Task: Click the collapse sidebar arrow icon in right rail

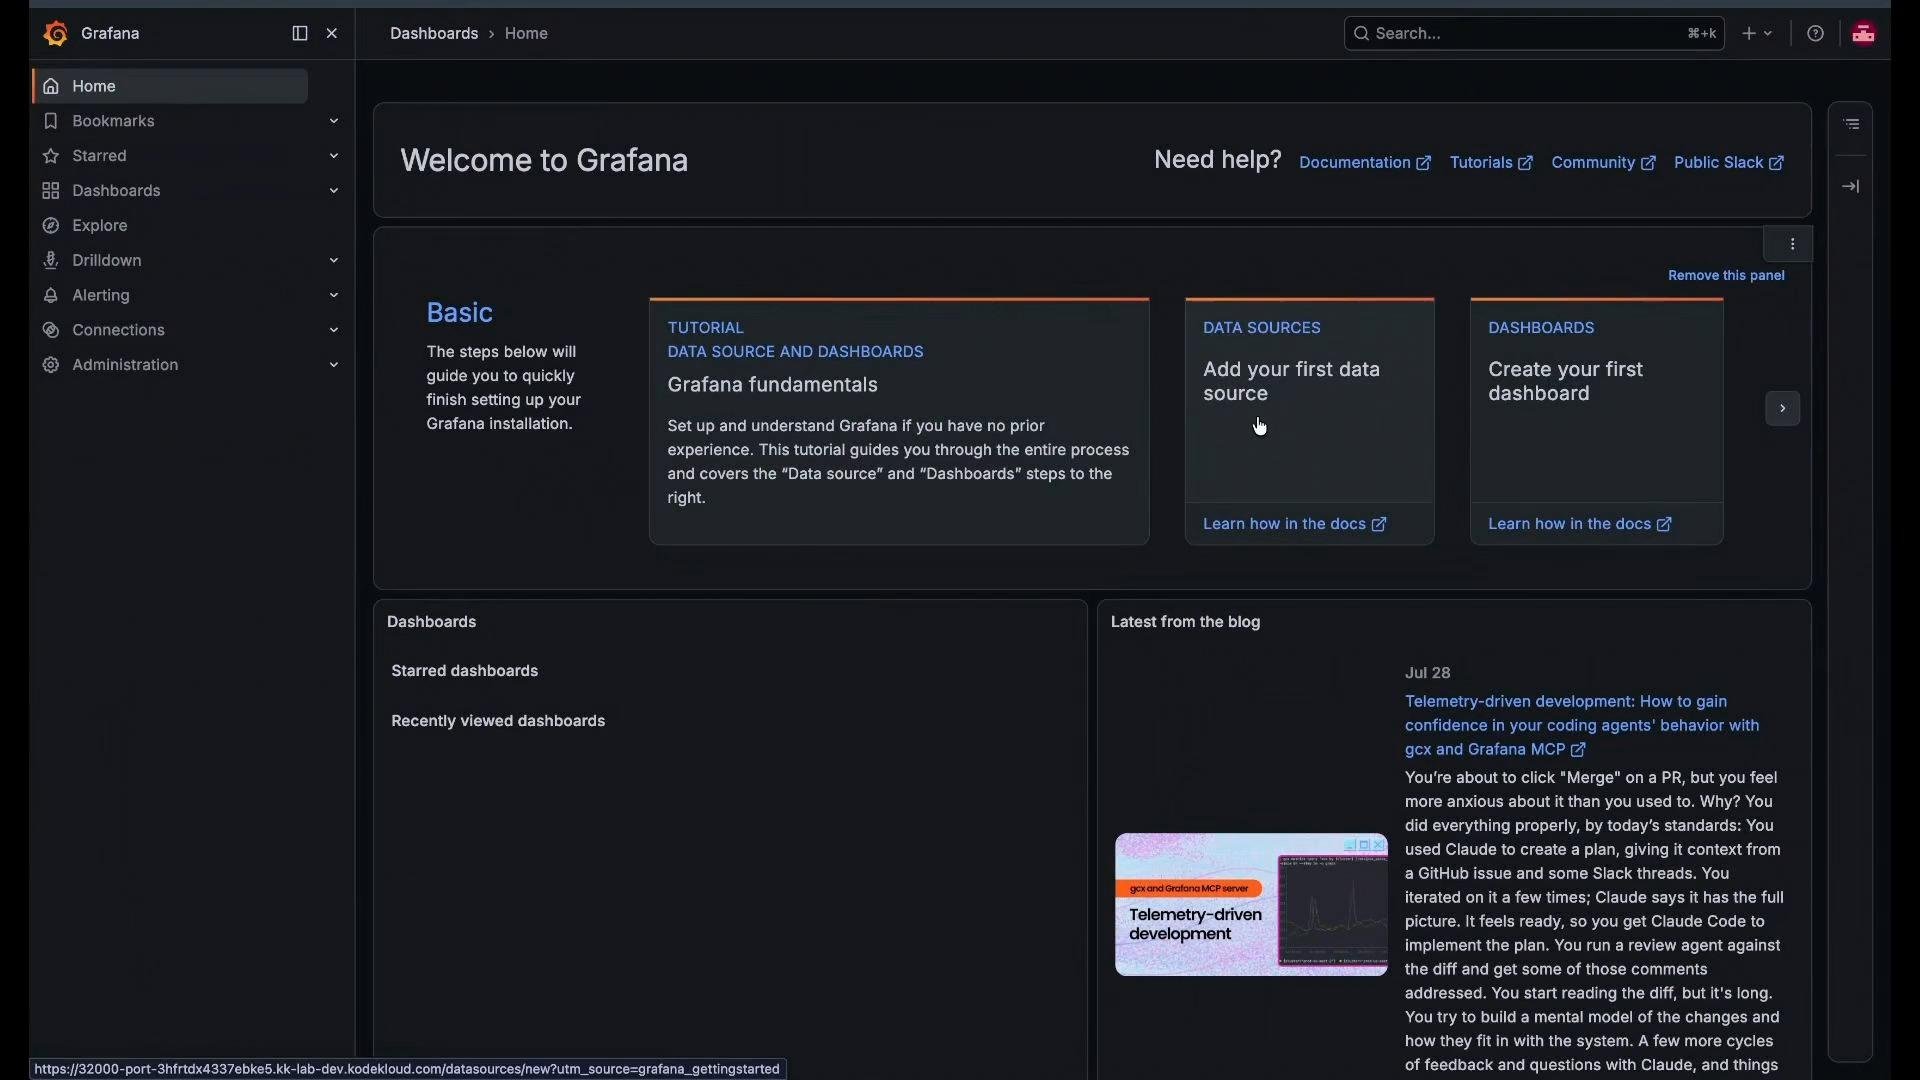Action: [1853, 188]
